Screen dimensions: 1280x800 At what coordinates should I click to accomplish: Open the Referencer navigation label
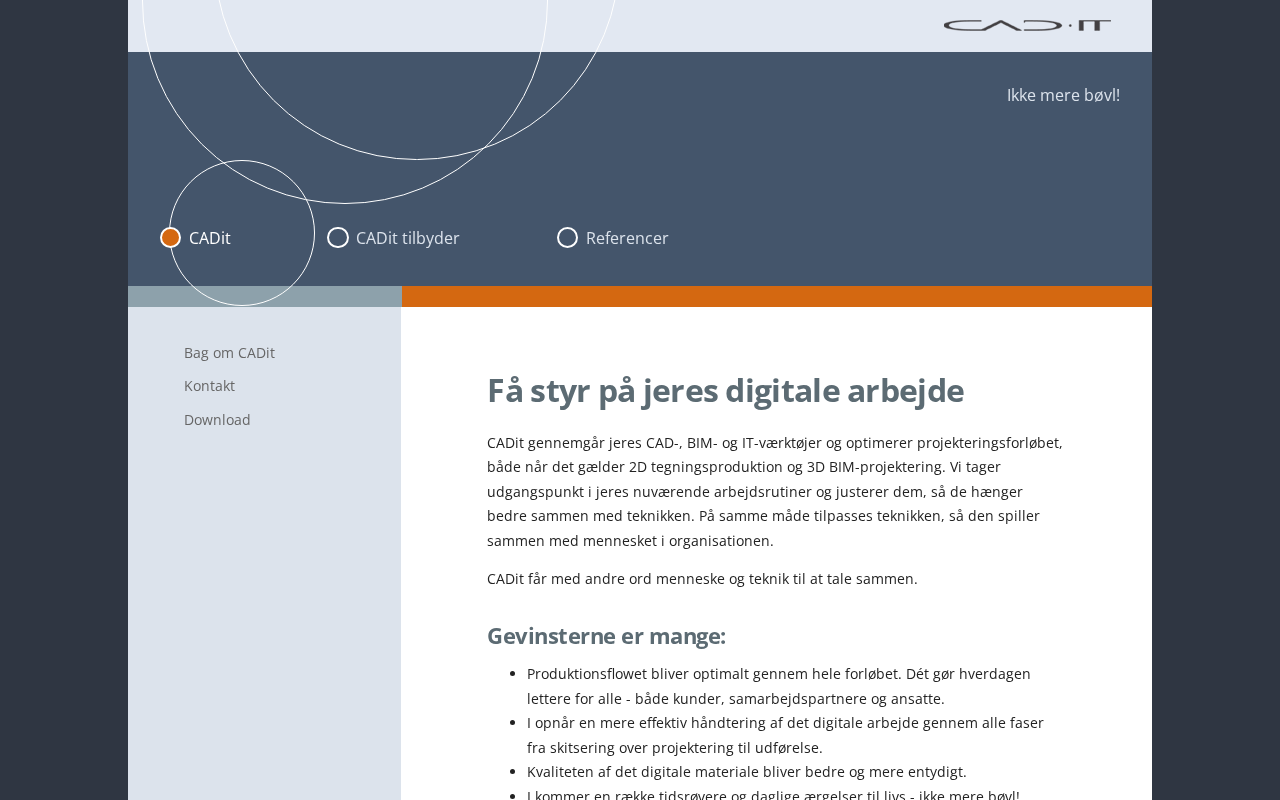point(627,238)
